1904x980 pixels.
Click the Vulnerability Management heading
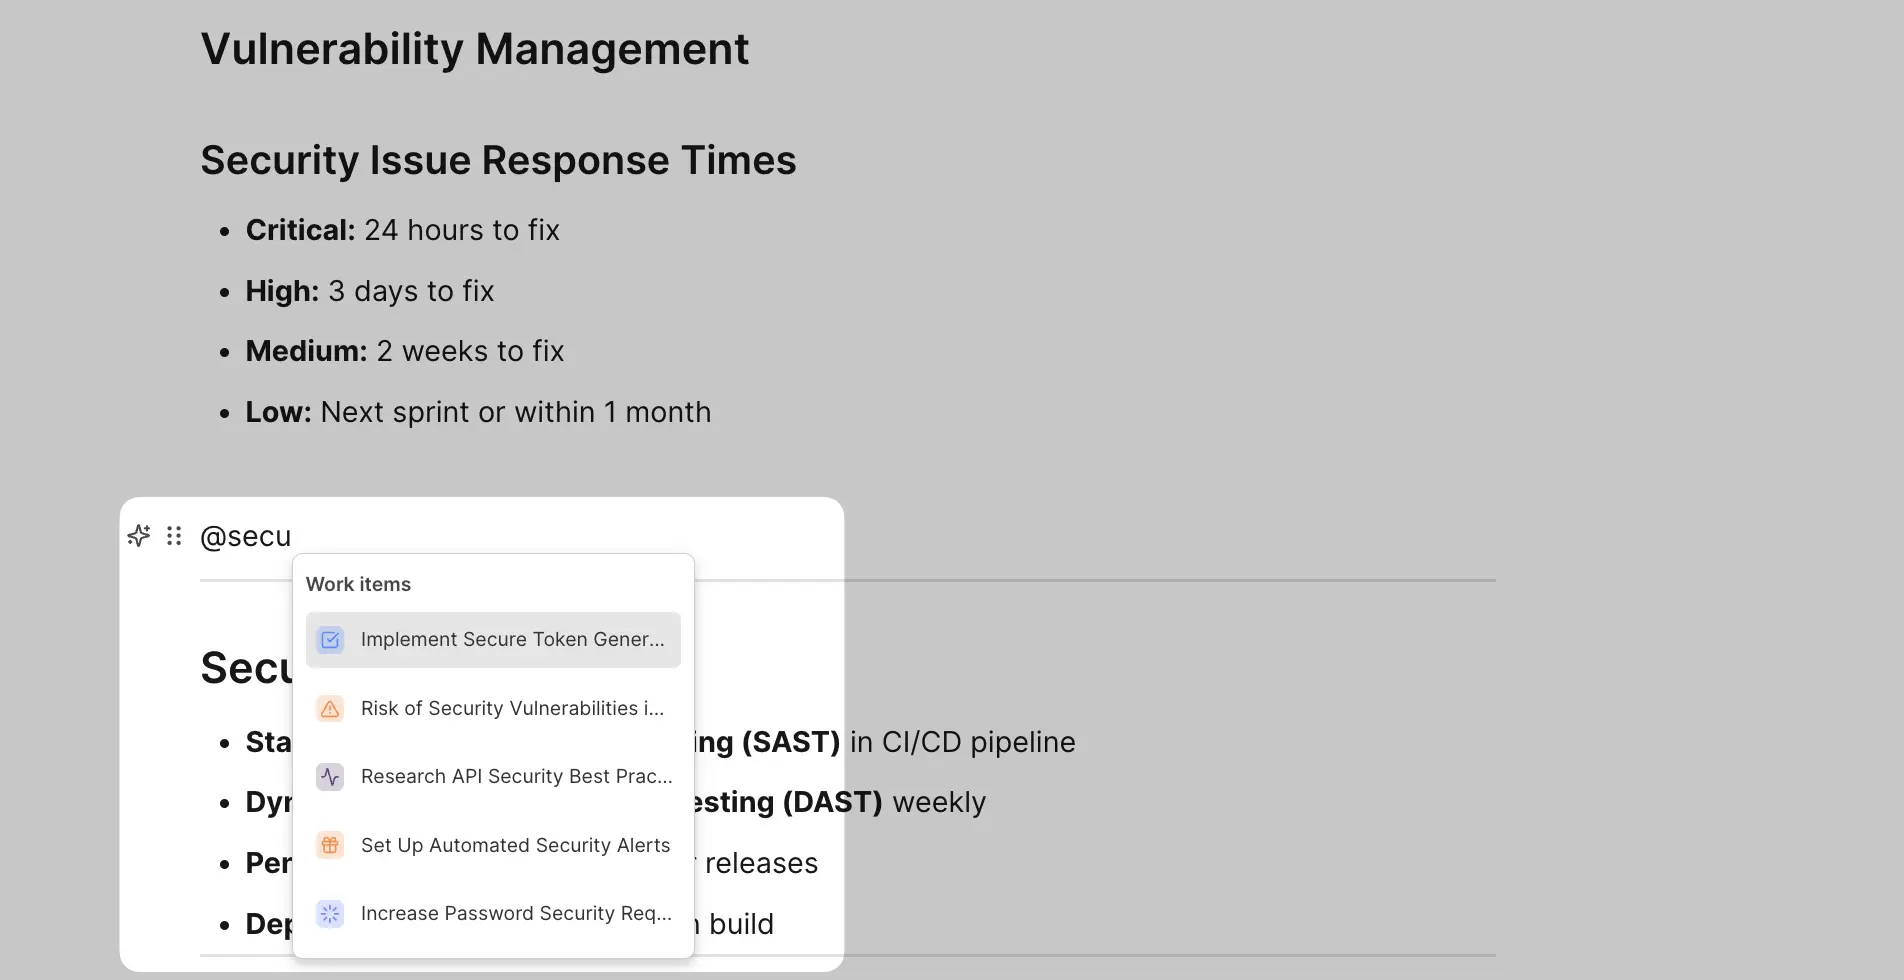pos(474,49)
